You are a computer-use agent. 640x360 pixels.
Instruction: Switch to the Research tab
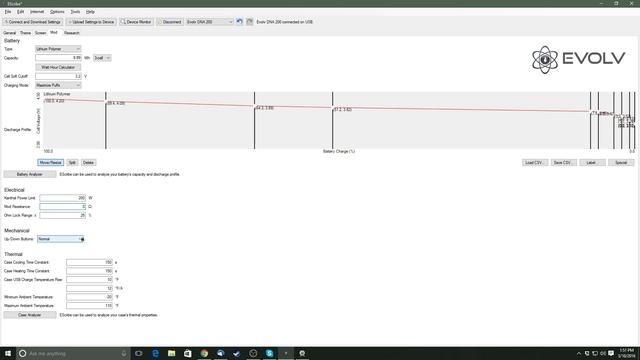point(71,33)
